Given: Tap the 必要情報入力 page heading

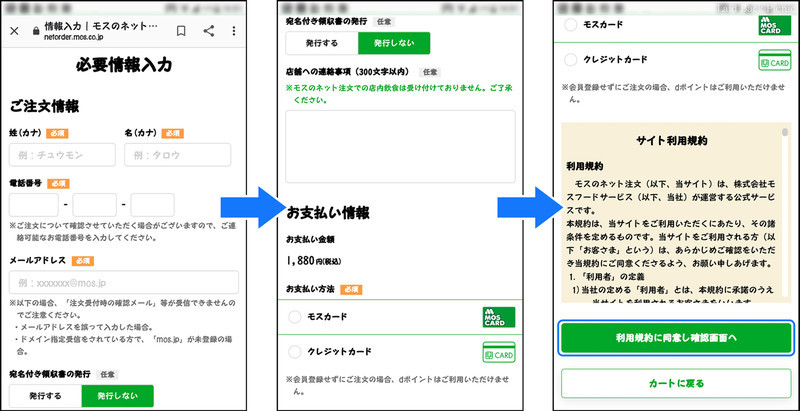Looking at the screenshot, I should point(124,65).
